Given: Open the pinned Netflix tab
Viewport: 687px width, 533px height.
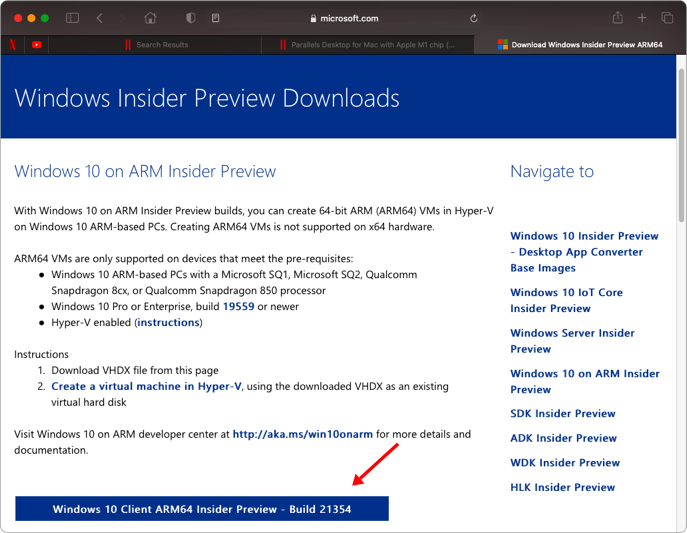Looking at the screenshot, I should 13,45.
